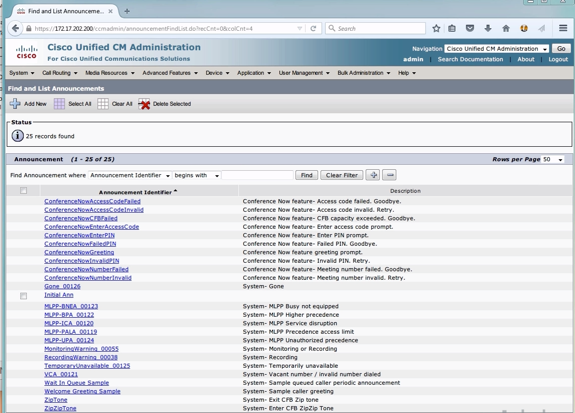575x413 pixels.
Task: Click the Description column header
Action: click(x=405, y=191)
